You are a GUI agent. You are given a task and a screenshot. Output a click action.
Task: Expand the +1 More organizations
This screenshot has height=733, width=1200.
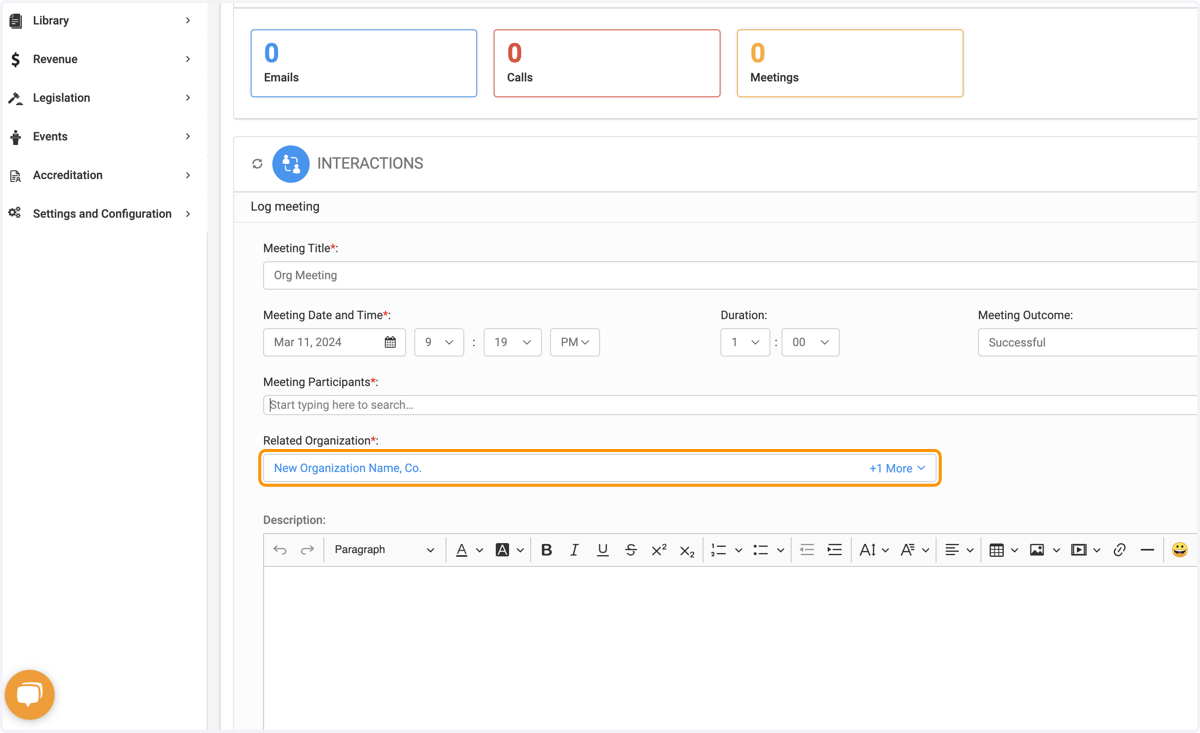(x=897, y=468)
